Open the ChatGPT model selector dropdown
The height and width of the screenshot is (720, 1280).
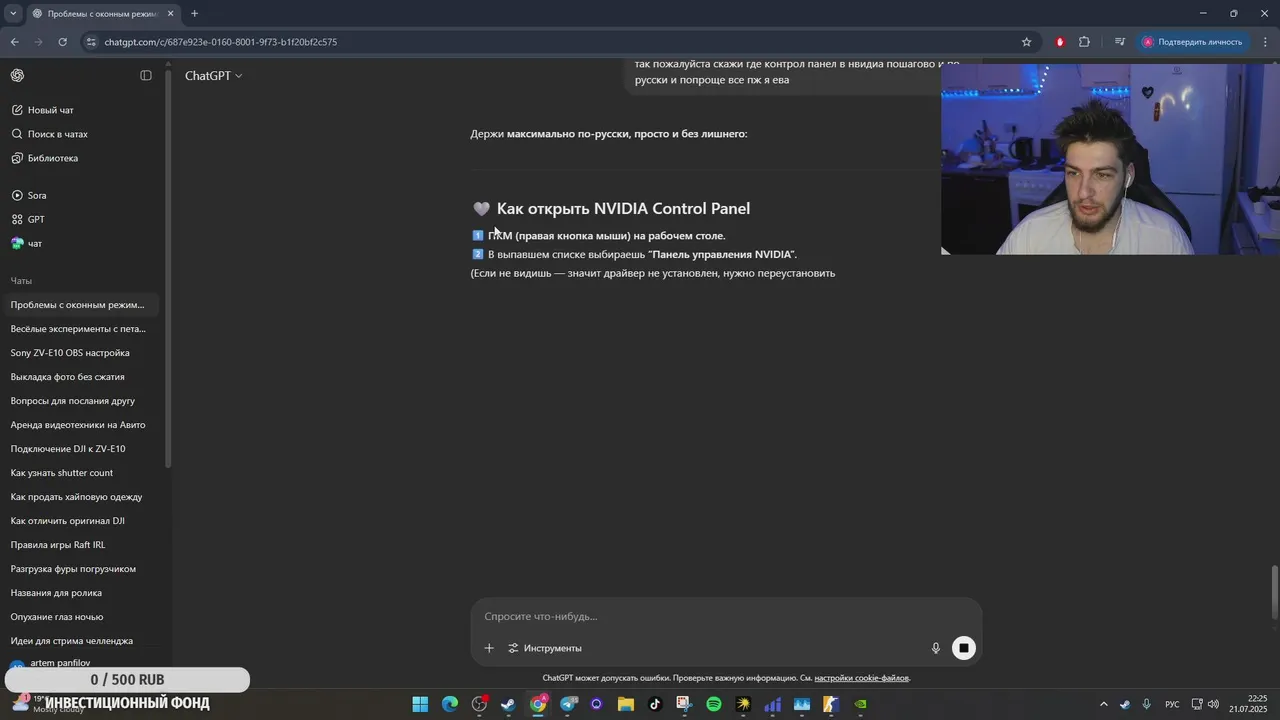[x=213, y=76]
